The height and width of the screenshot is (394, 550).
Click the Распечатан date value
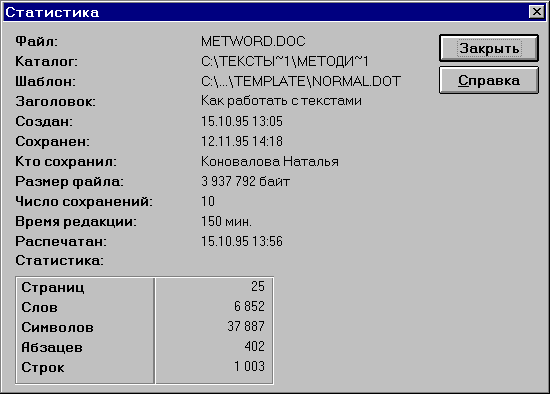pos(242,241)
